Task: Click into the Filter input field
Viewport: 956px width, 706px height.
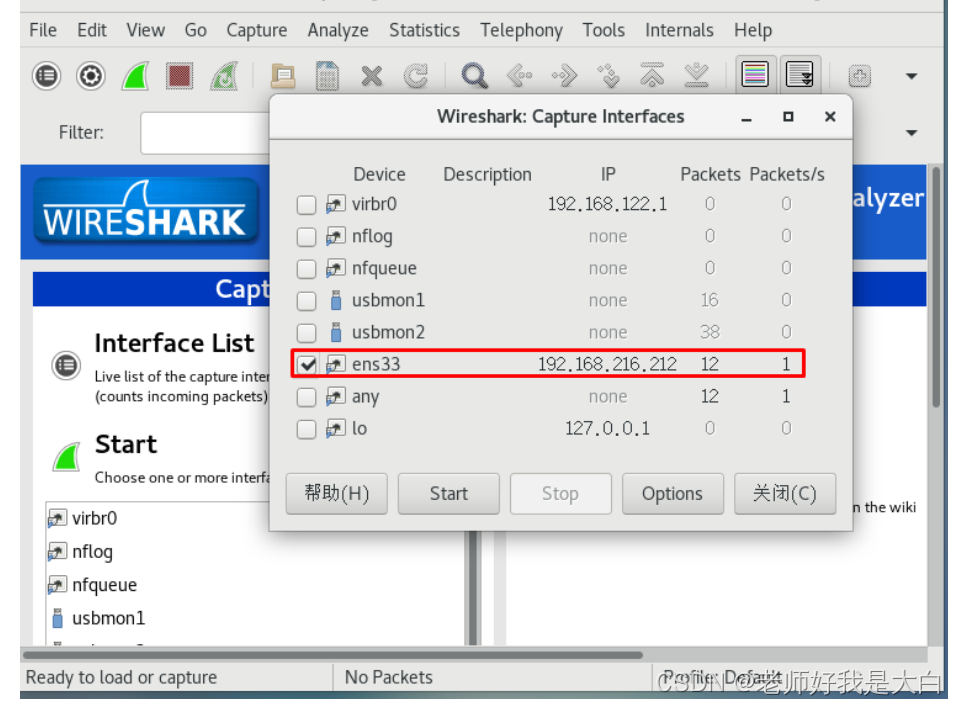Action: 205,133
